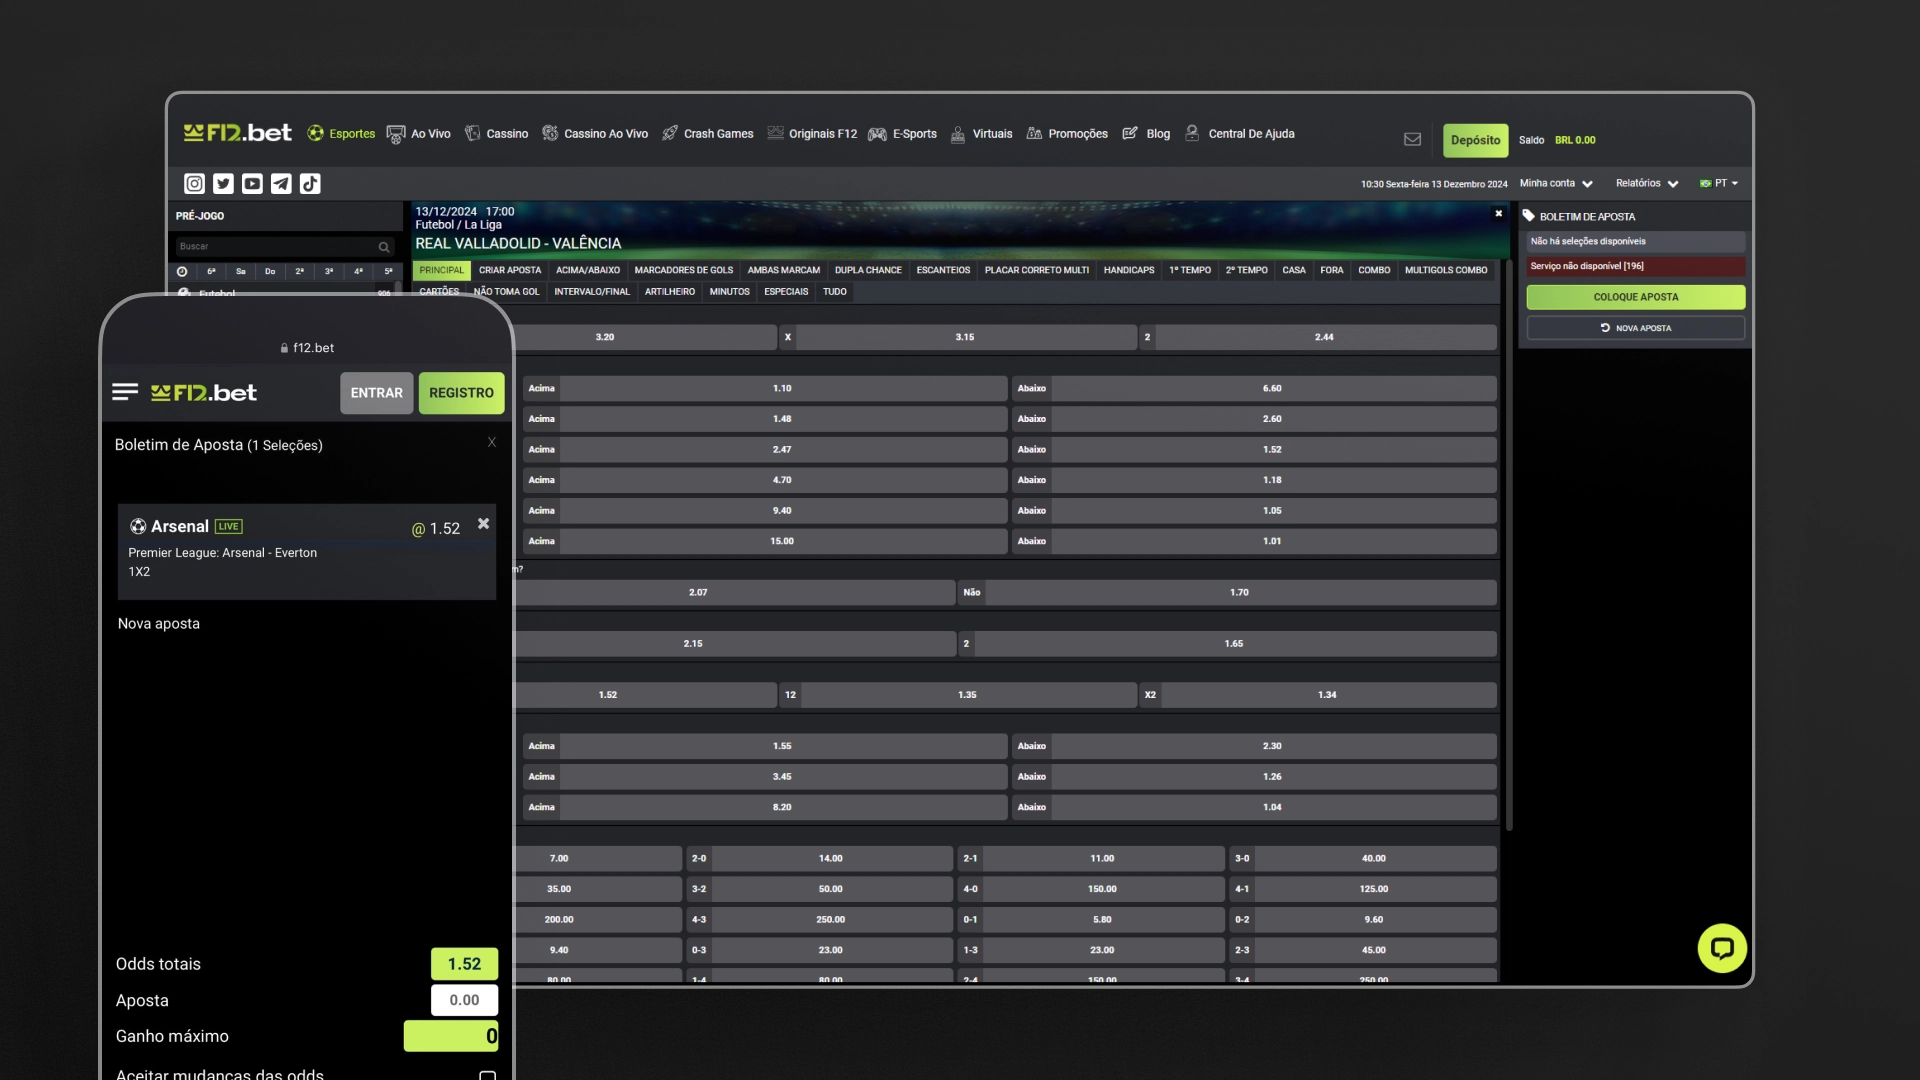Click the Buscar search field
Image resolution: width=1920 pixels, height=1080 pixels.
click(284, 247)
